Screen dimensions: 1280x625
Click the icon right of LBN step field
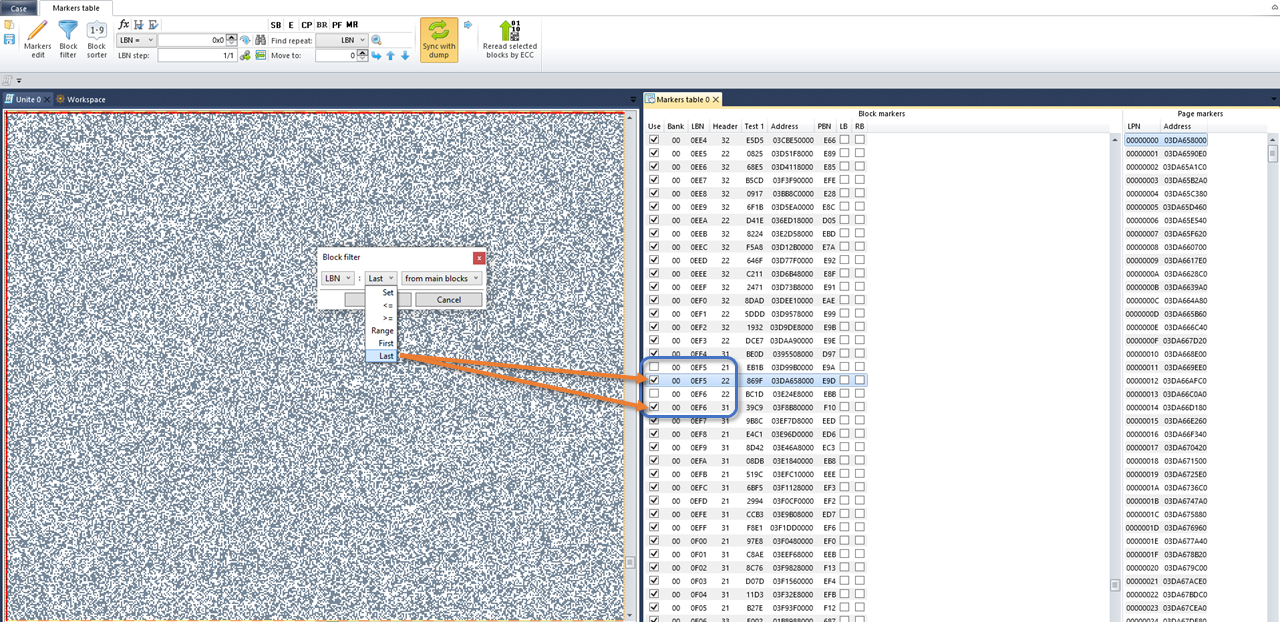click(x=246, y=55)
